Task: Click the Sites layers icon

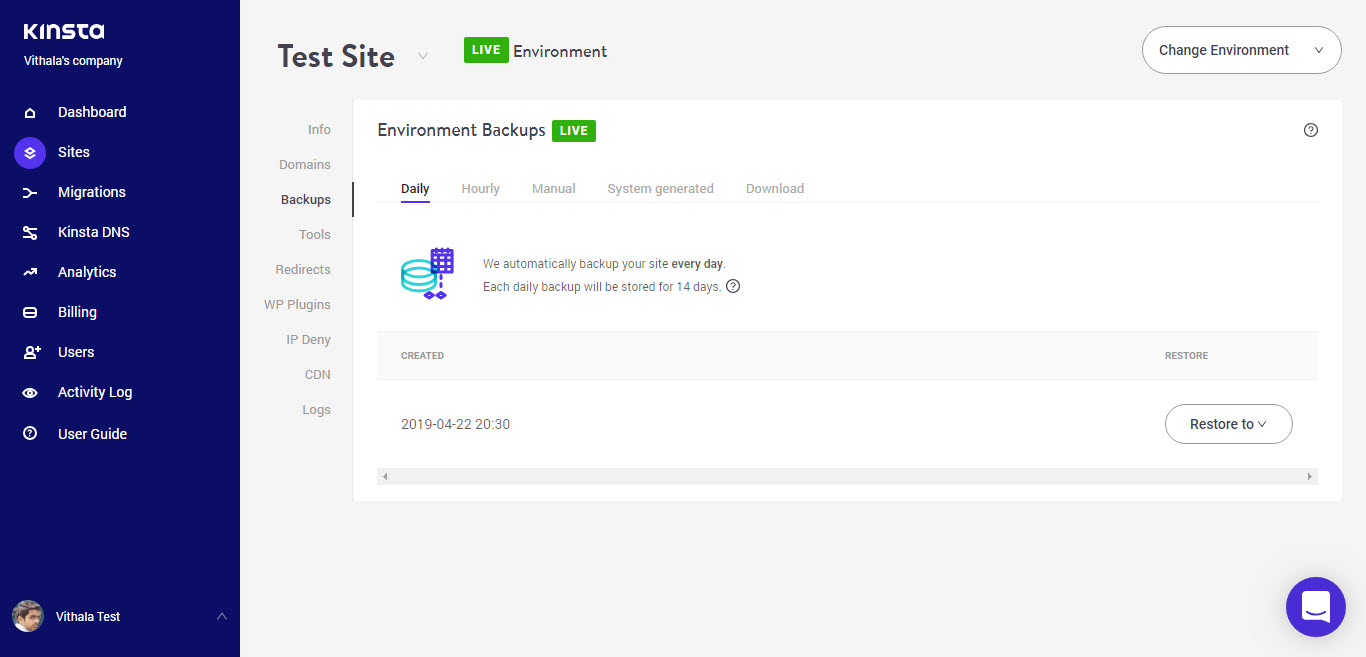Action: tap(30, 153)
